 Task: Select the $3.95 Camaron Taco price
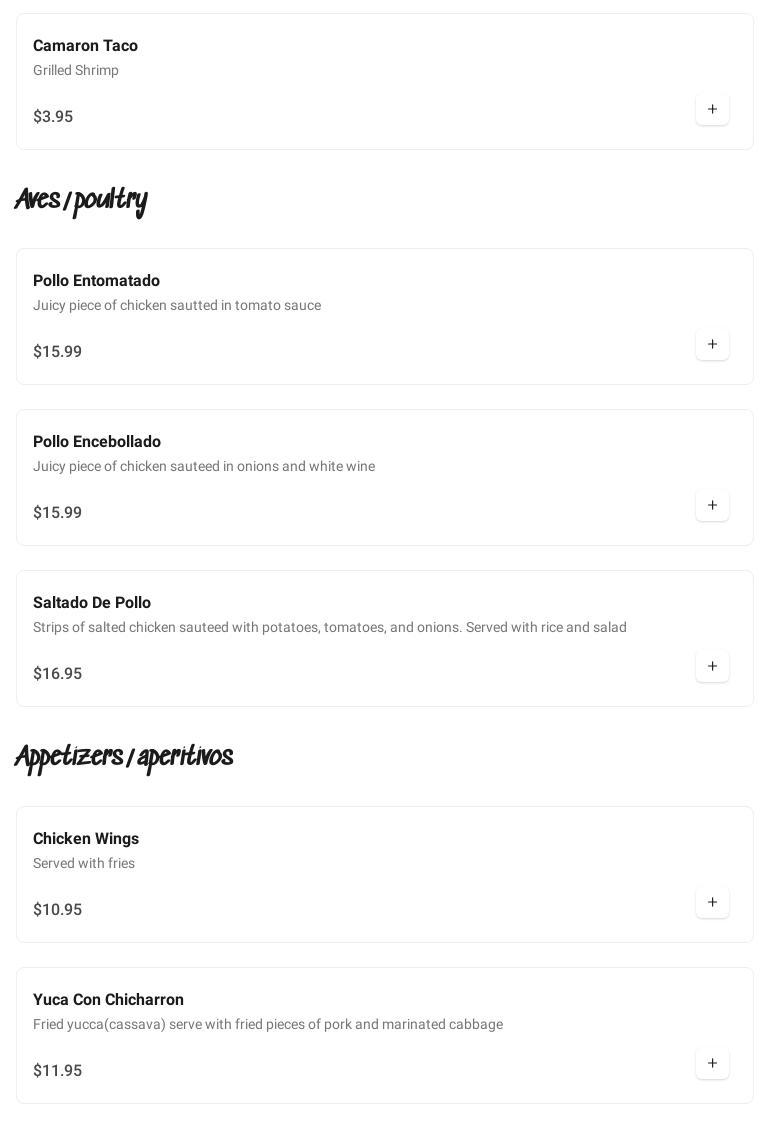[53, 117]
